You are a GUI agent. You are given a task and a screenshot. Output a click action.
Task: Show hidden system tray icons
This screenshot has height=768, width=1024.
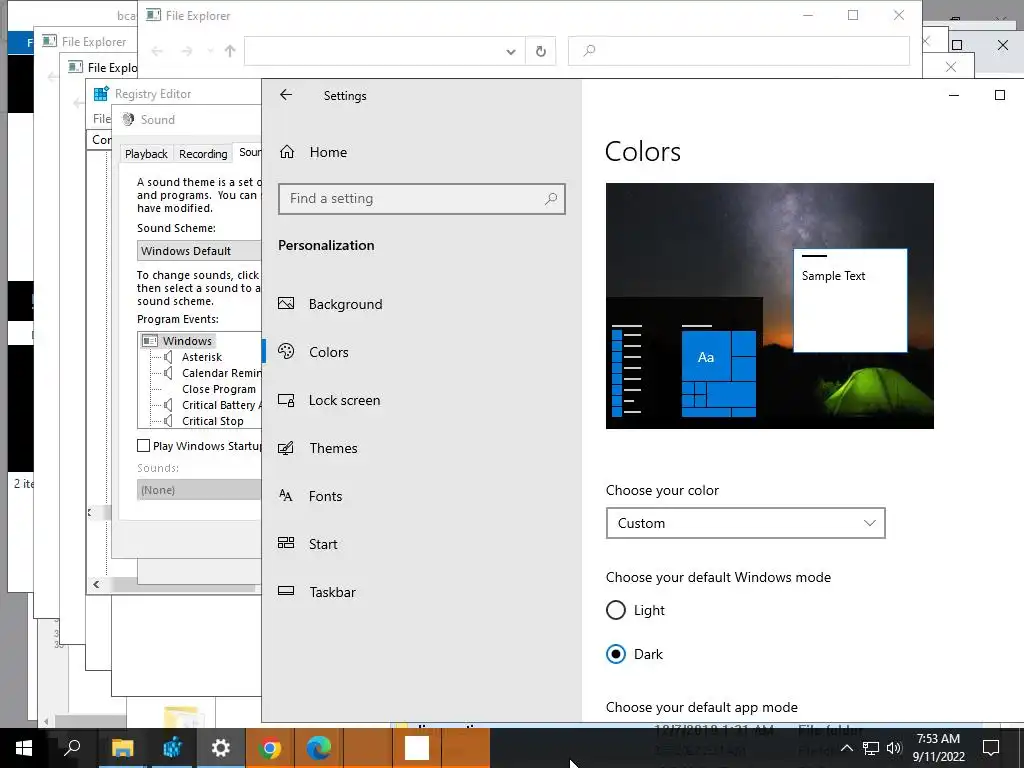click(846, 748)
